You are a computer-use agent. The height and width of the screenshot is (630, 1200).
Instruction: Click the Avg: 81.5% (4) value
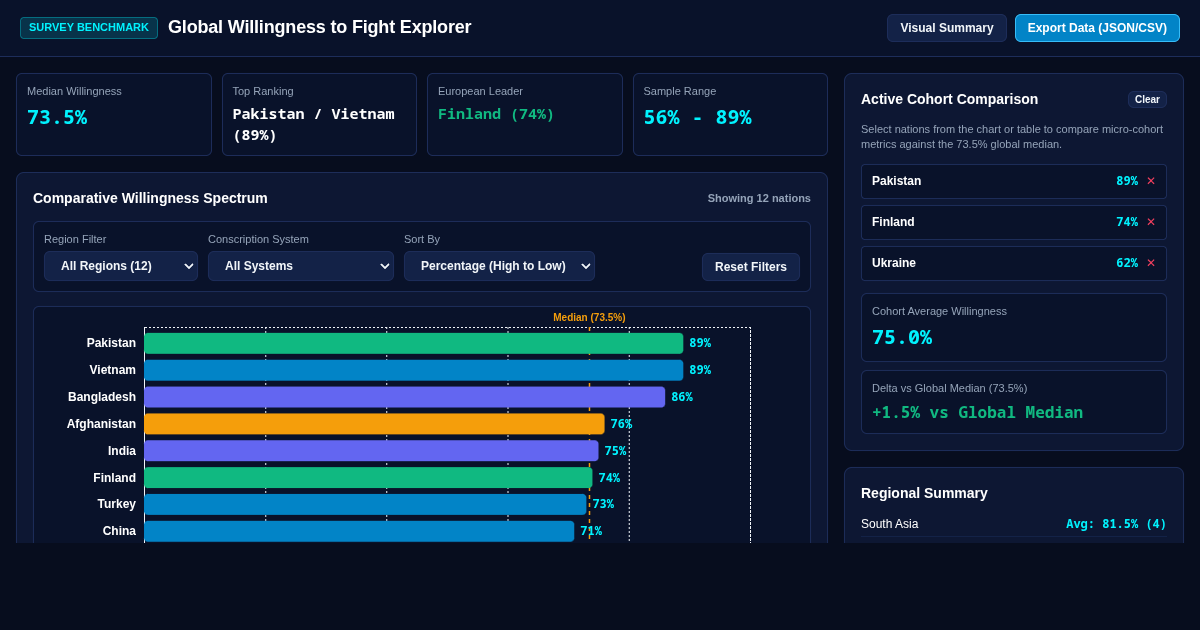point(1116,524)
